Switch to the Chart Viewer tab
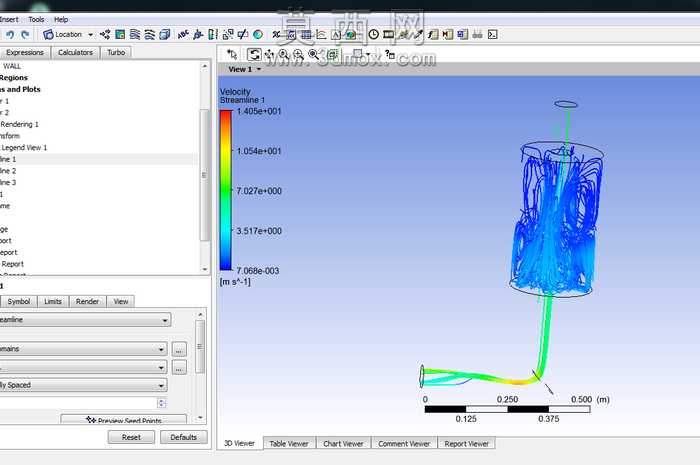 pyautogui.click(x=343, y=443)
